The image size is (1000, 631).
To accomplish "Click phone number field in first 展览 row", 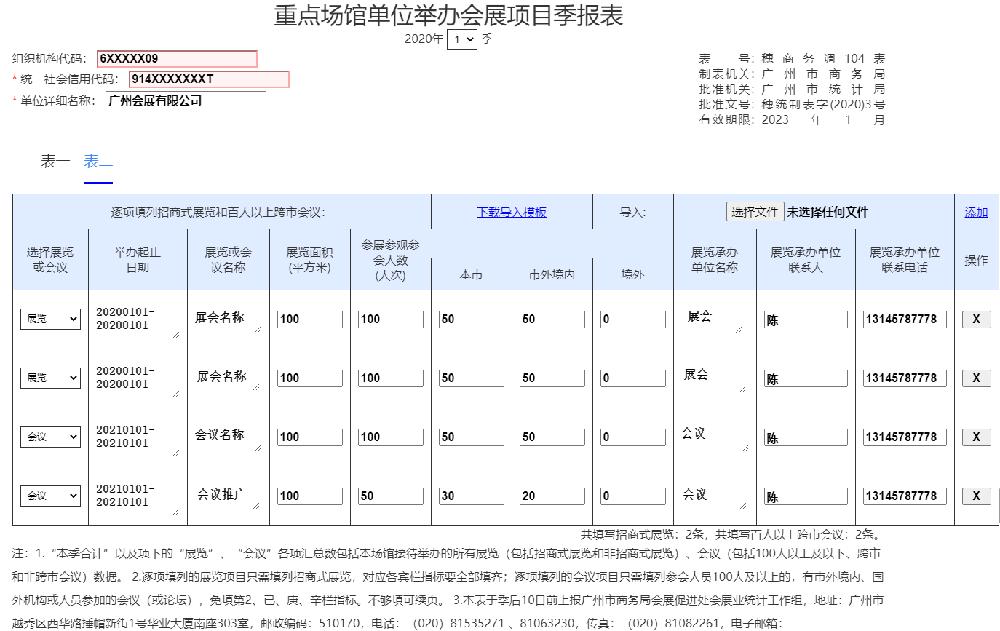I will coord(905,319).
